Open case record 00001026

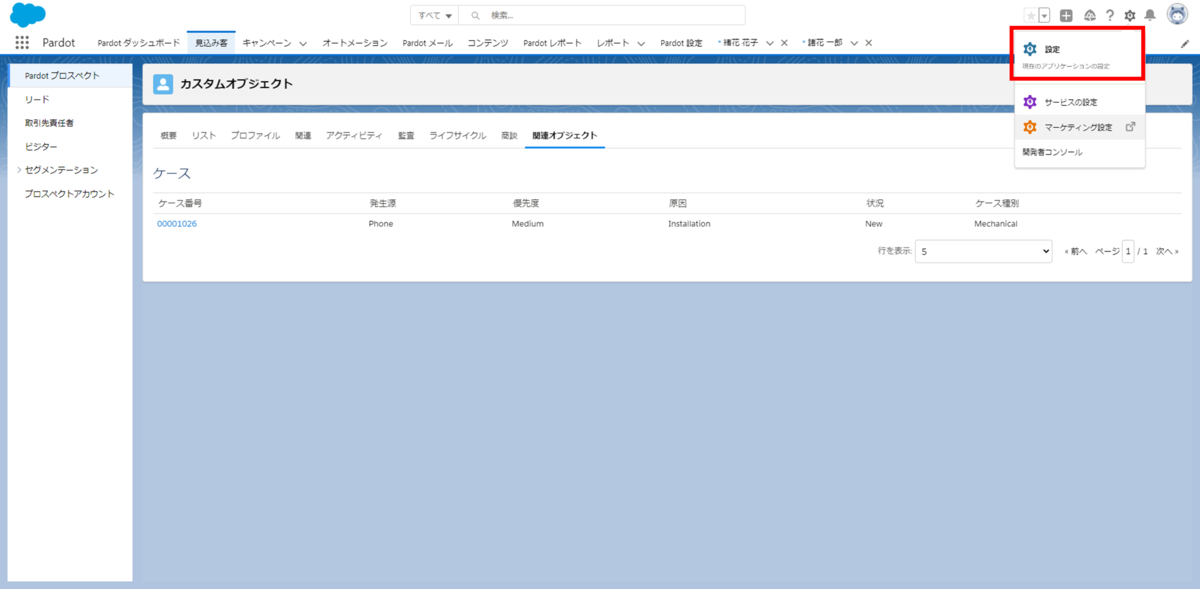pyautogui.click(x=176, y=223)
